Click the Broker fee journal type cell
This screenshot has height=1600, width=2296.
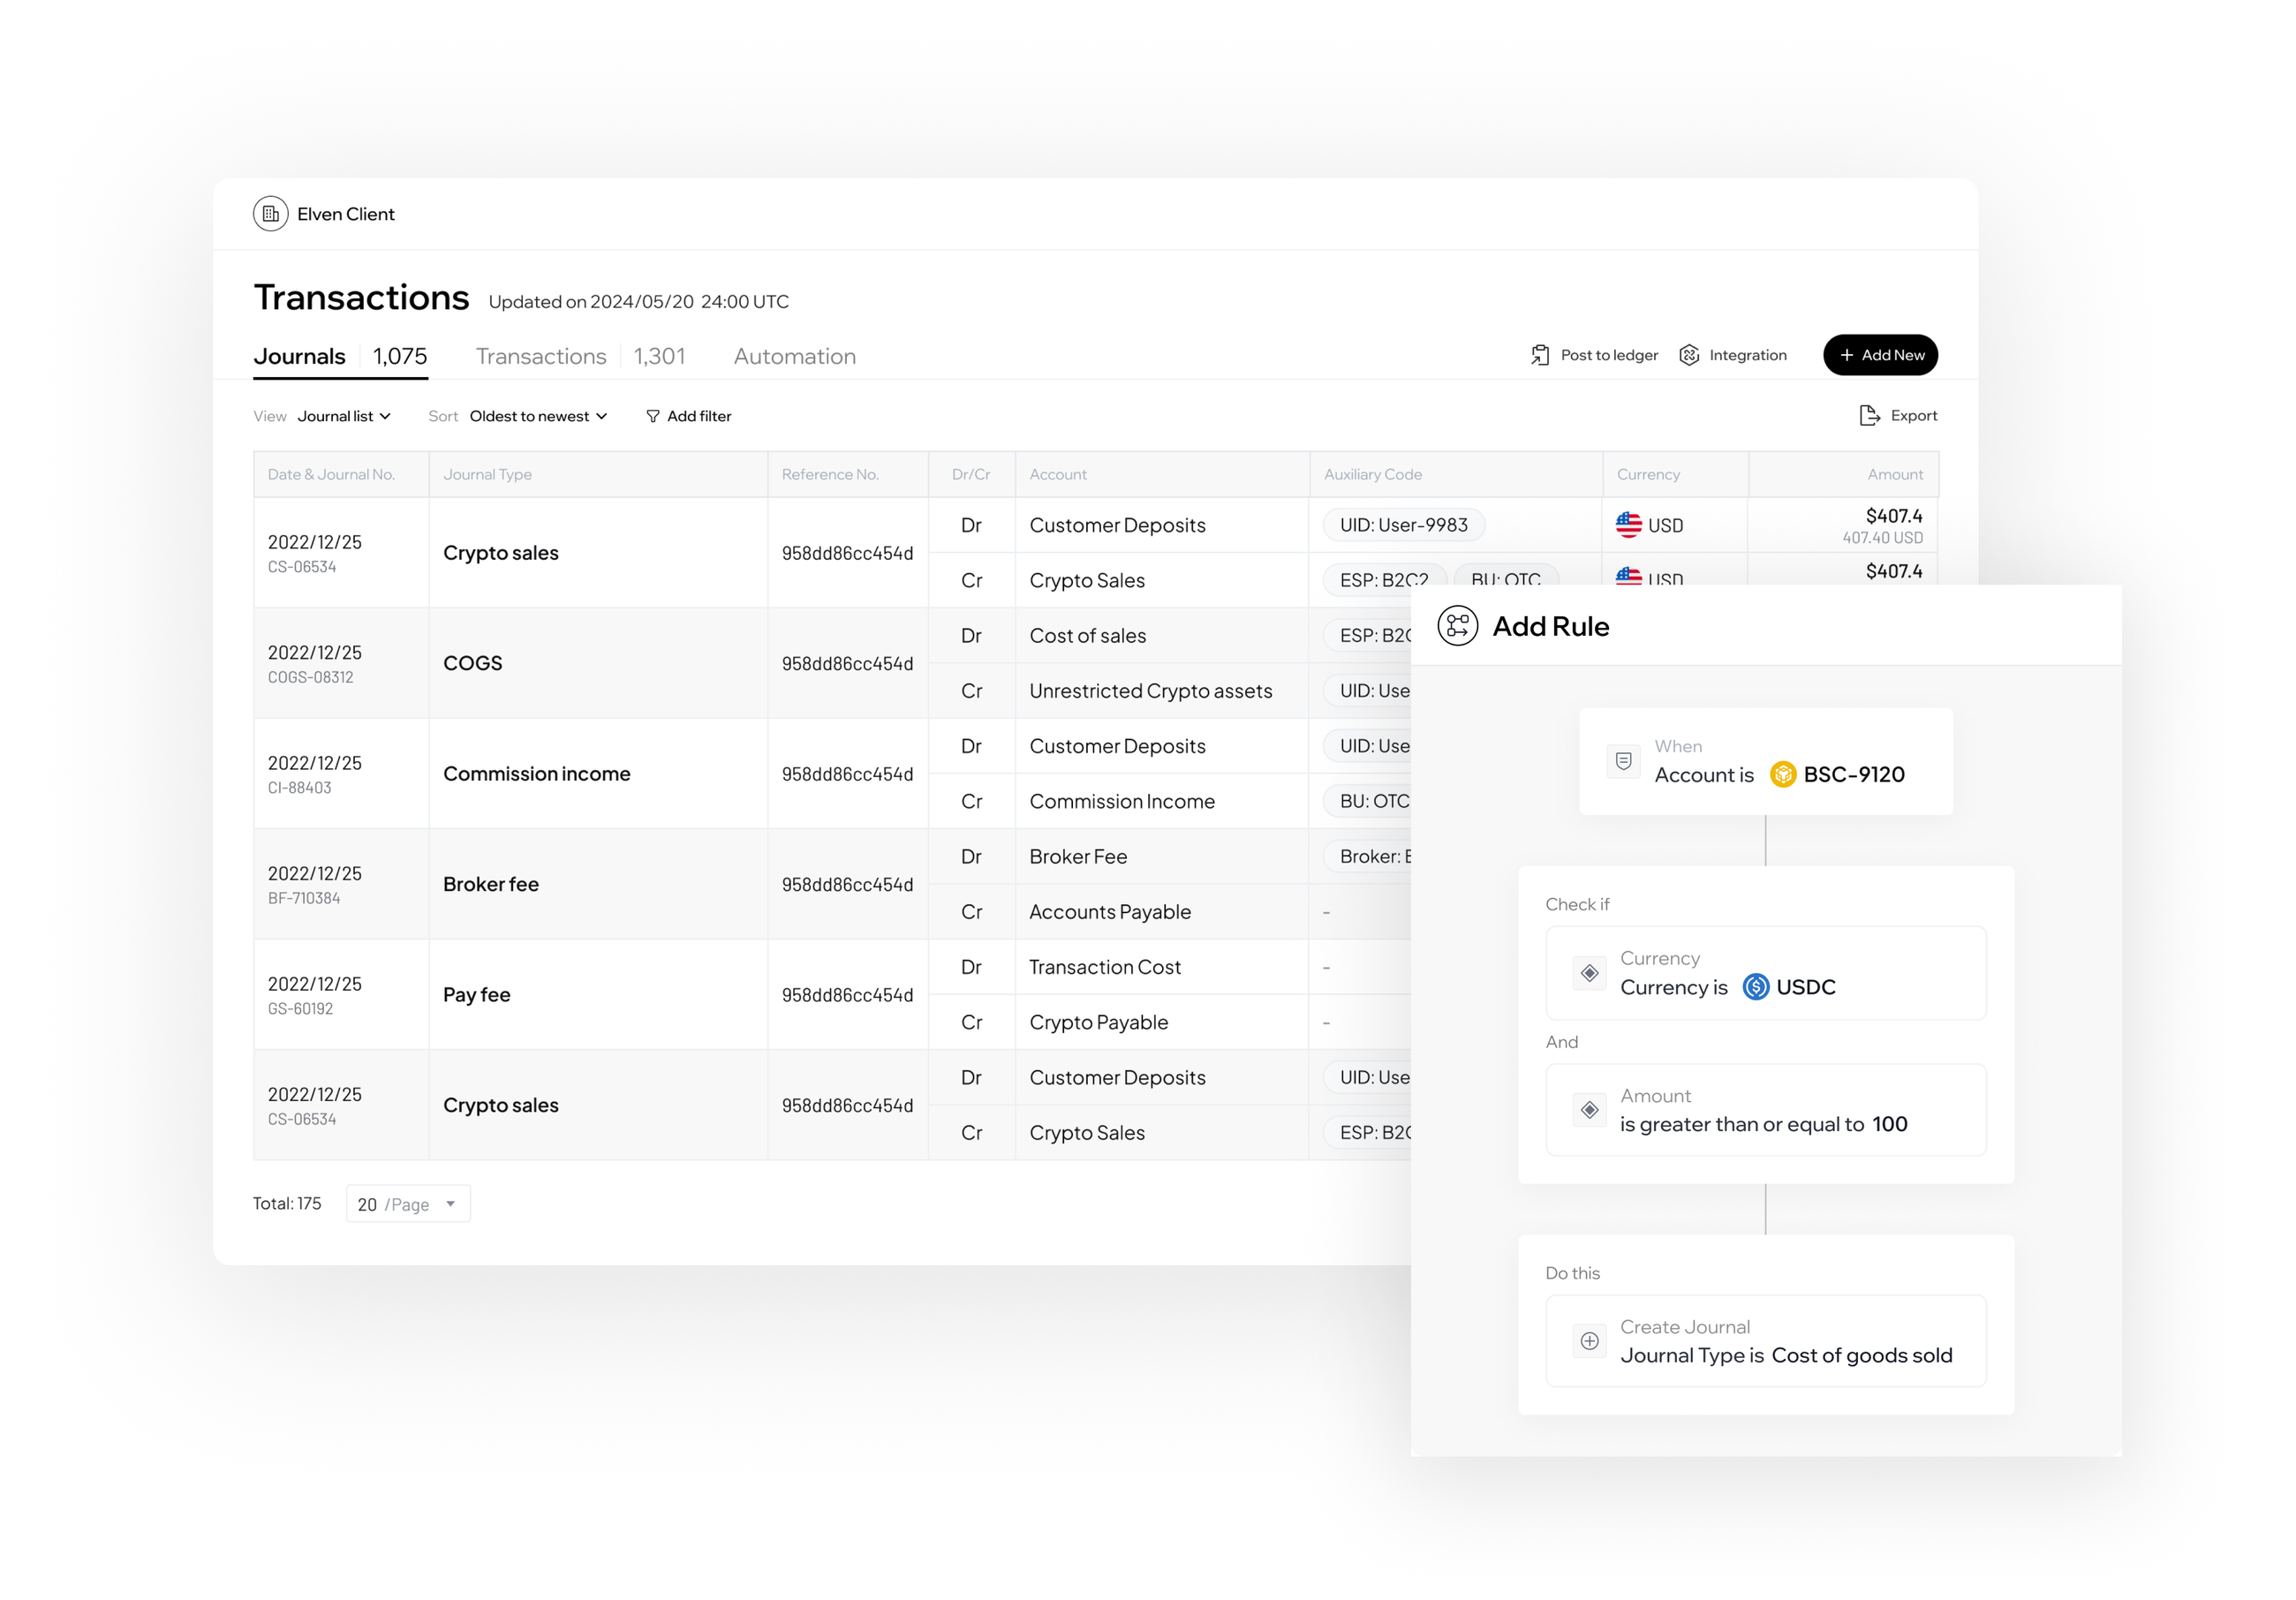click(x=598, y=884)
